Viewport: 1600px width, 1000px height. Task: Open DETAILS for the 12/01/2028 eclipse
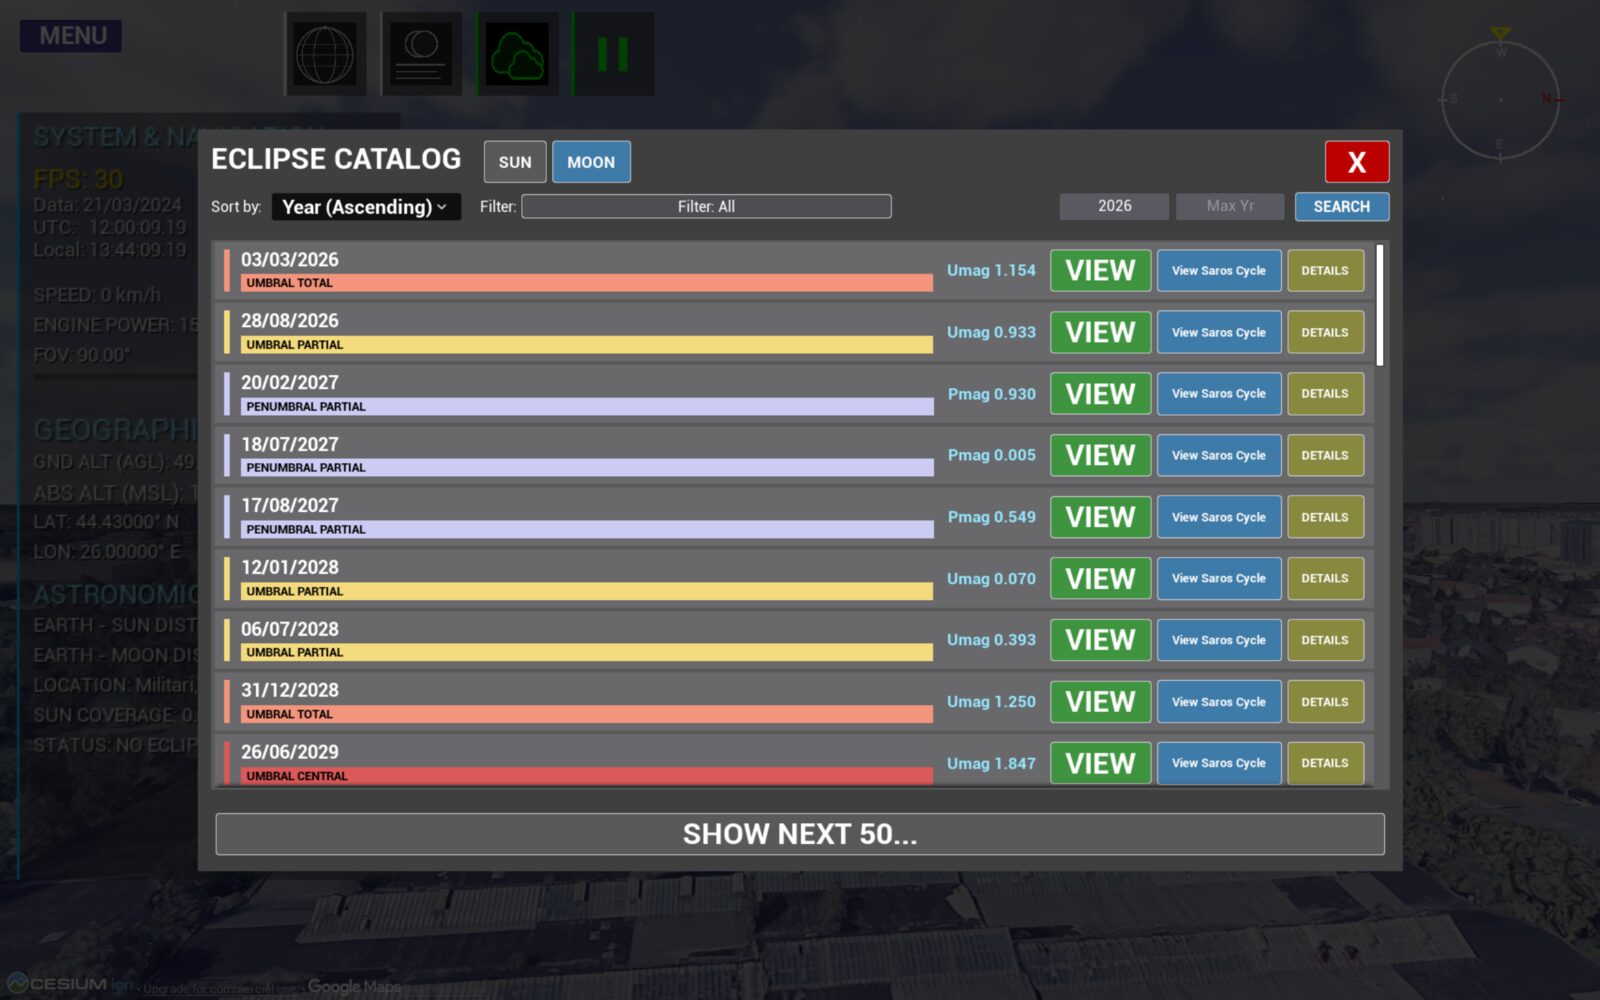1325,579
